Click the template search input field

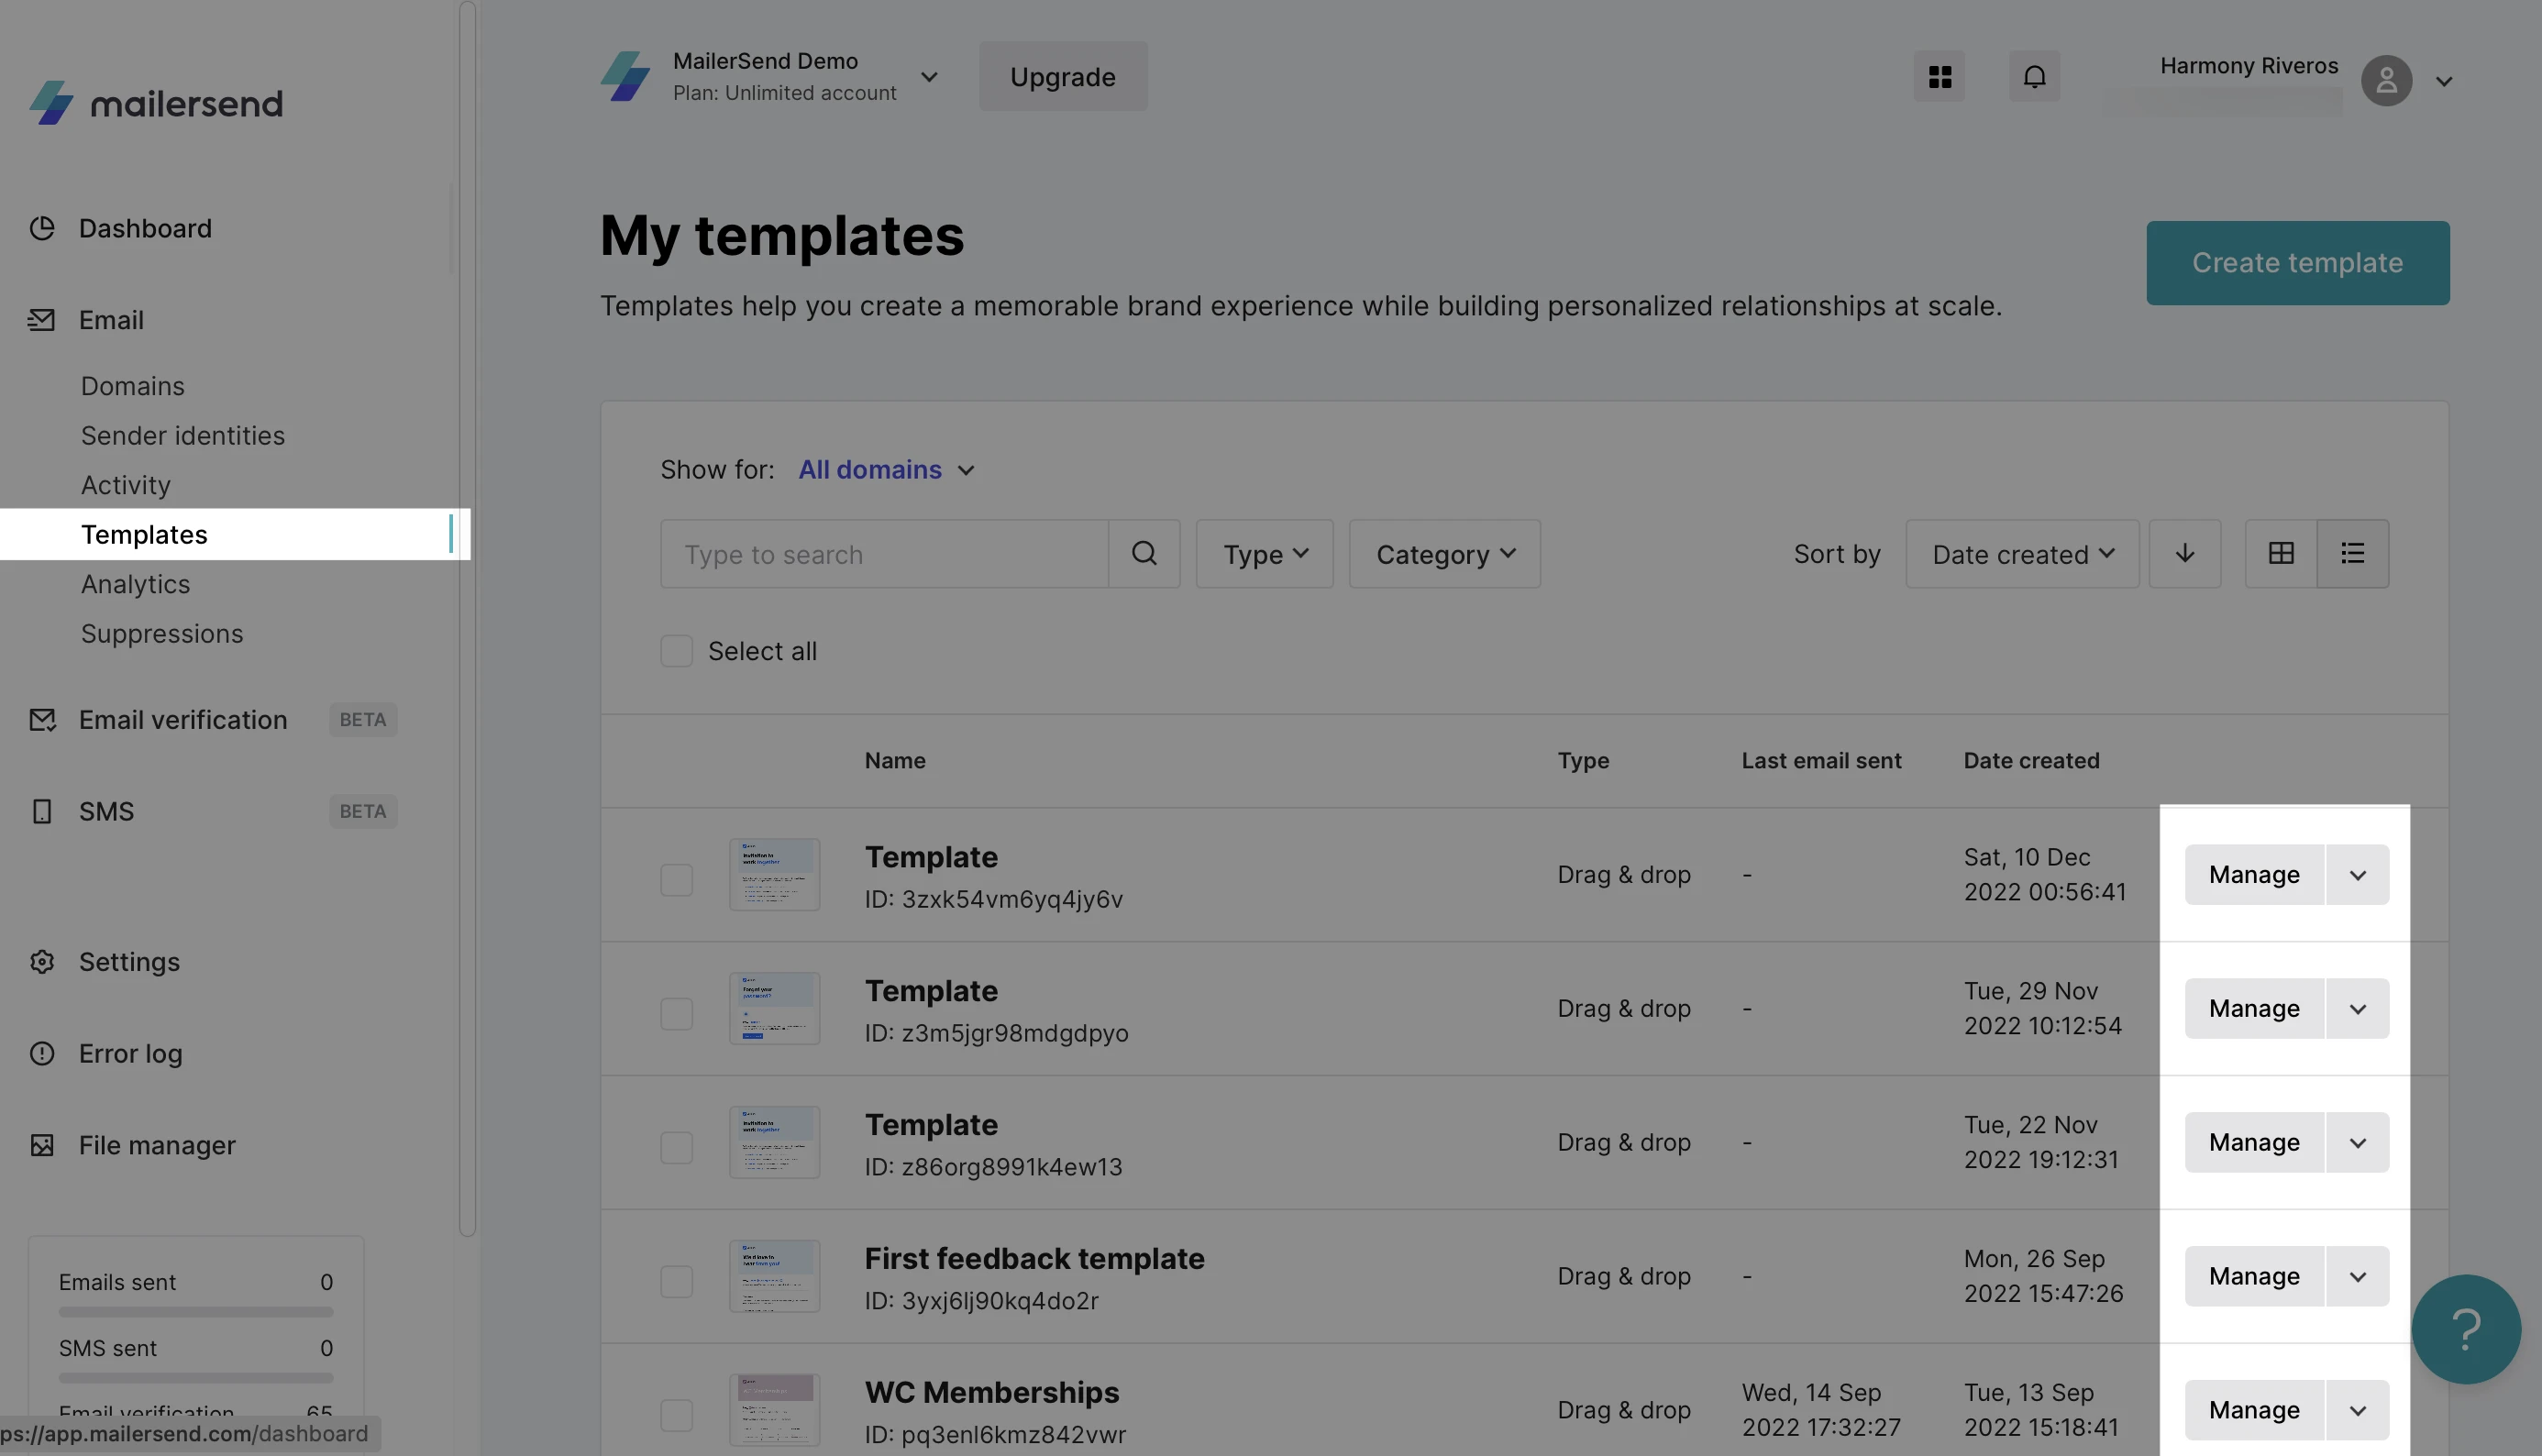pyautogui.click(x=884, y=554)
